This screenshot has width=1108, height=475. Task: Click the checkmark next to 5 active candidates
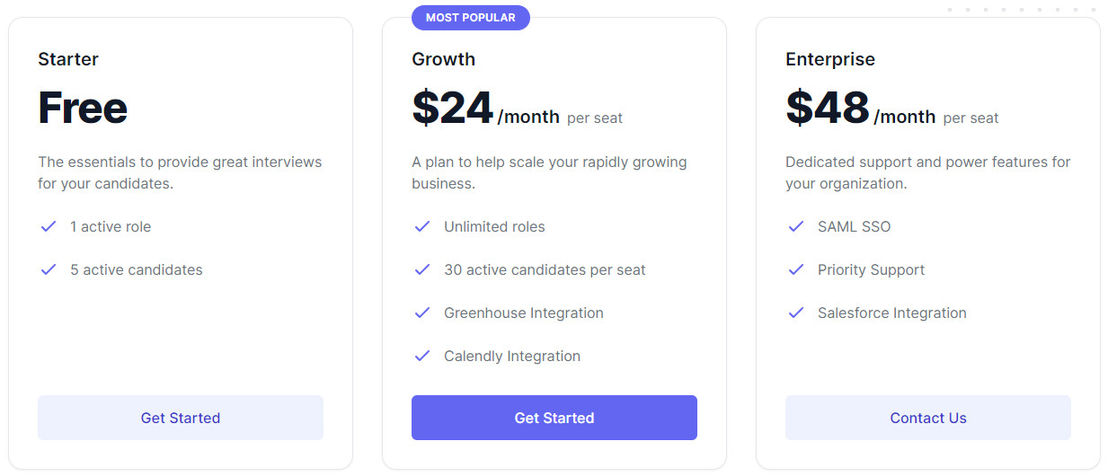(48, 270)
